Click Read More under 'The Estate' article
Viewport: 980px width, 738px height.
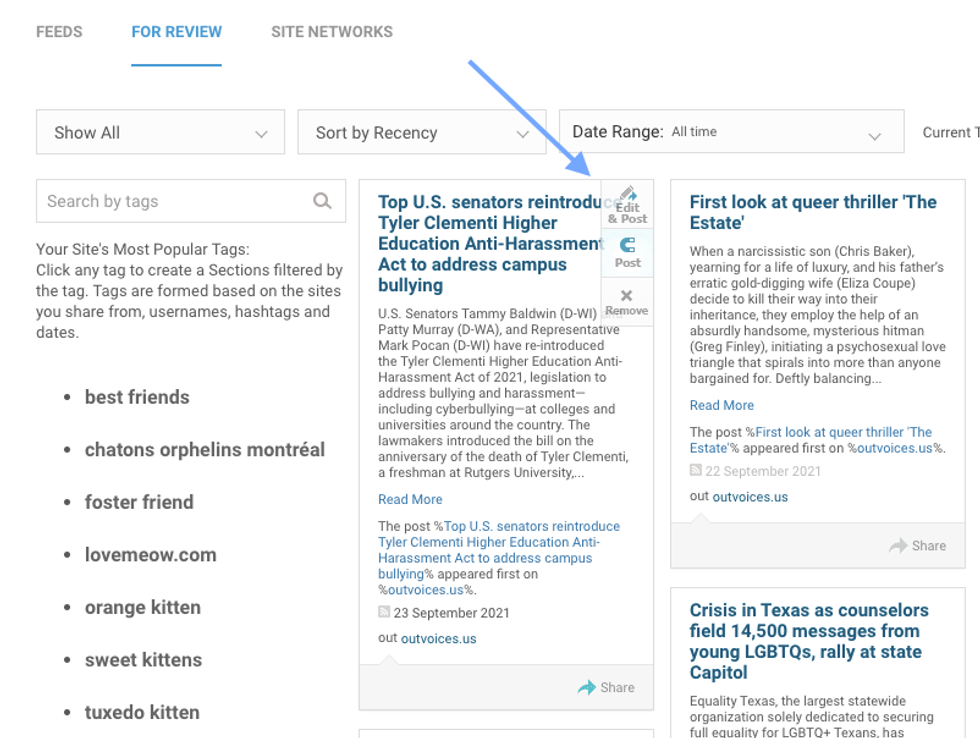coord(722,405)
